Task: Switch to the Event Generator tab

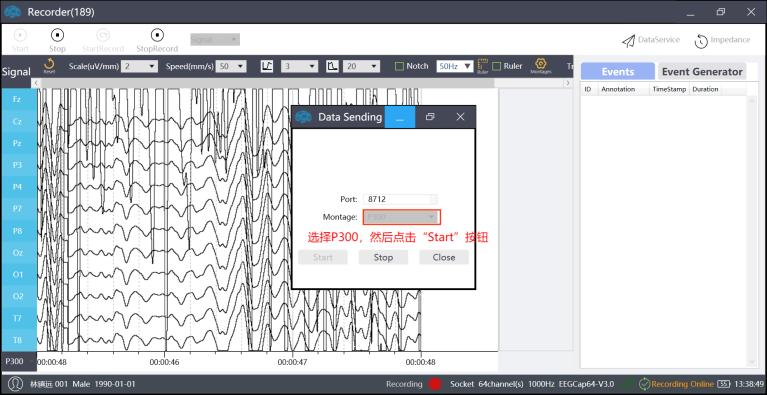Action: 702,71
